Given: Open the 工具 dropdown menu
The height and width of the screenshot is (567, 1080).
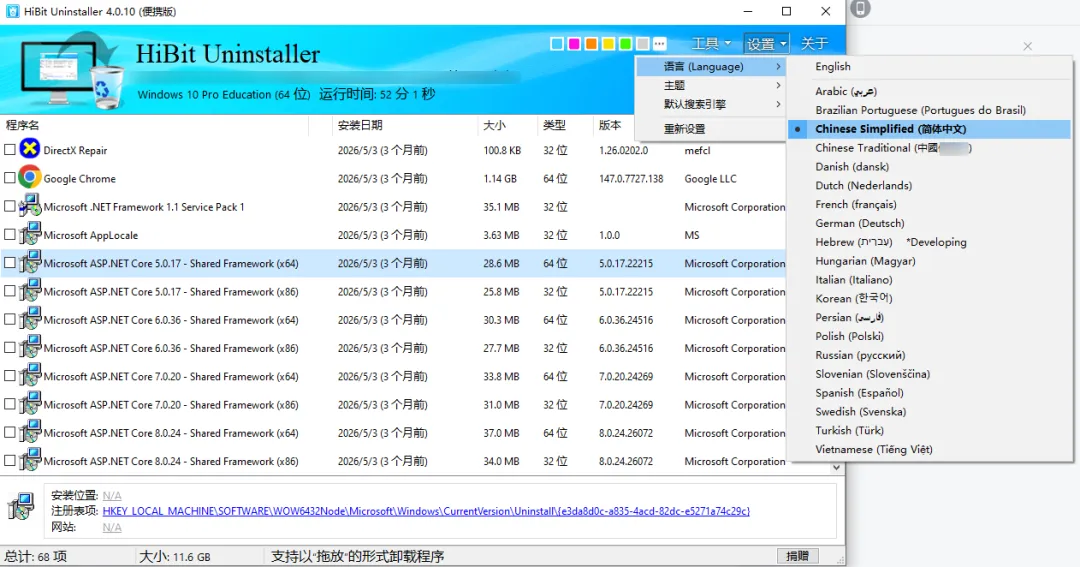Looking at the screenshot, I should pyautogui.click(x=711, y=43).
